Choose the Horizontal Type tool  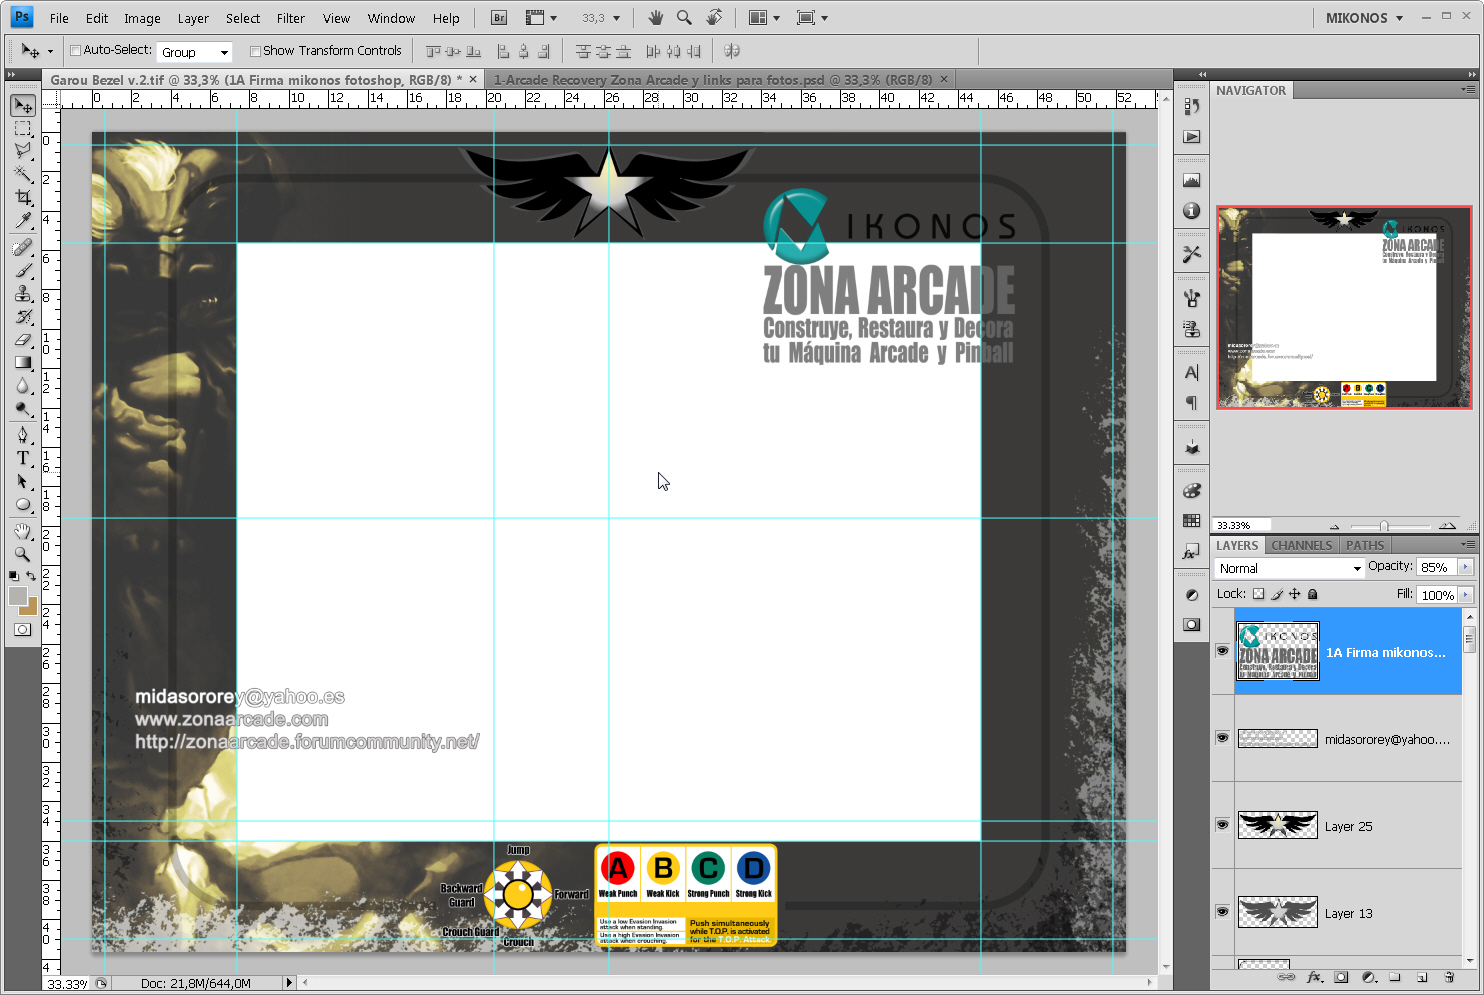click(23, 458)
